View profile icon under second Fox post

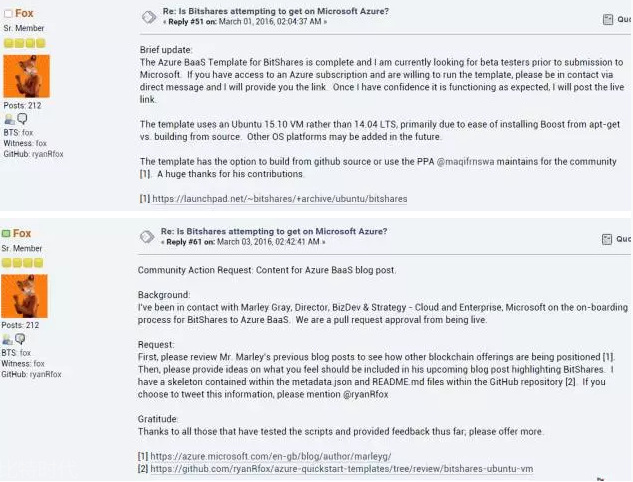point(9,339)
